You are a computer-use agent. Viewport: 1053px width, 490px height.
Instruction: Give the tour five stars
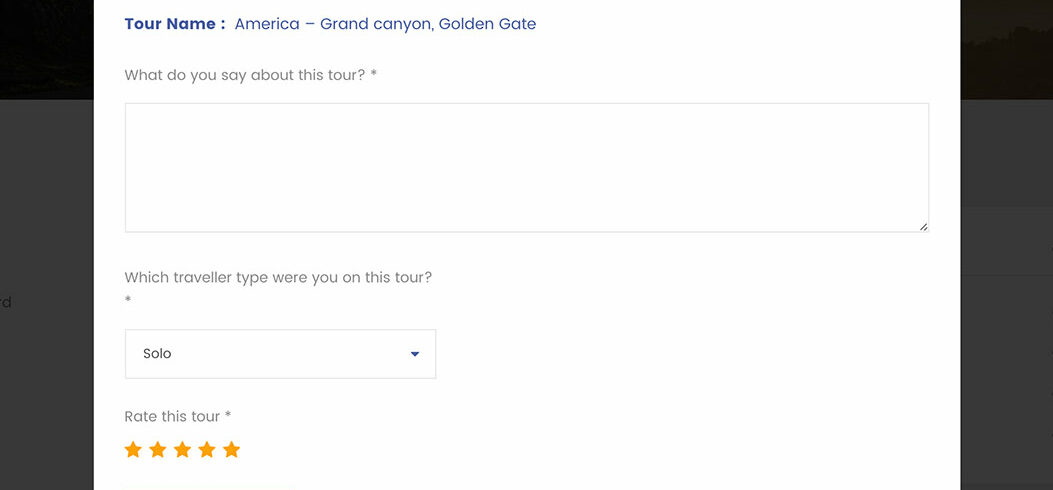point(231,450)
